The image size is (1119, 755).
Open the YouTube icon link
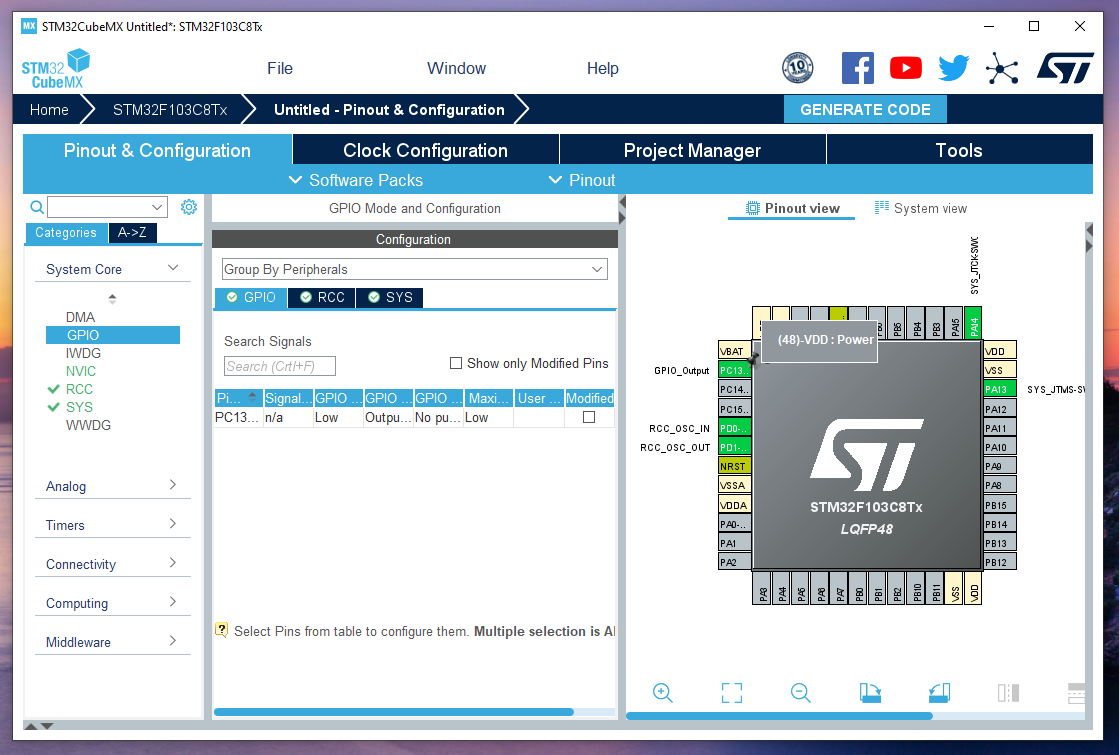pos(906,69)
